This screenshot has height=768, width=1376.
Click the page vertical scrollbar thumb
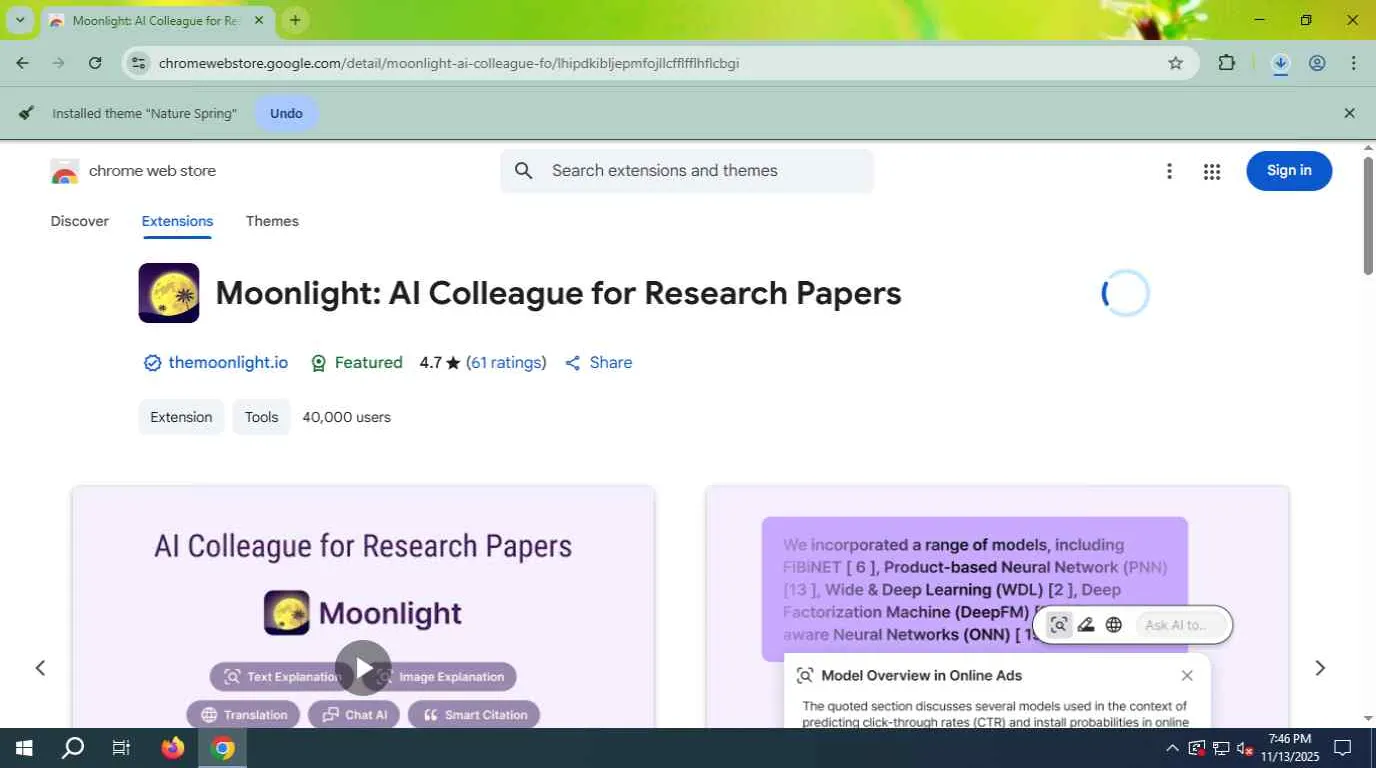point(1368,215)
